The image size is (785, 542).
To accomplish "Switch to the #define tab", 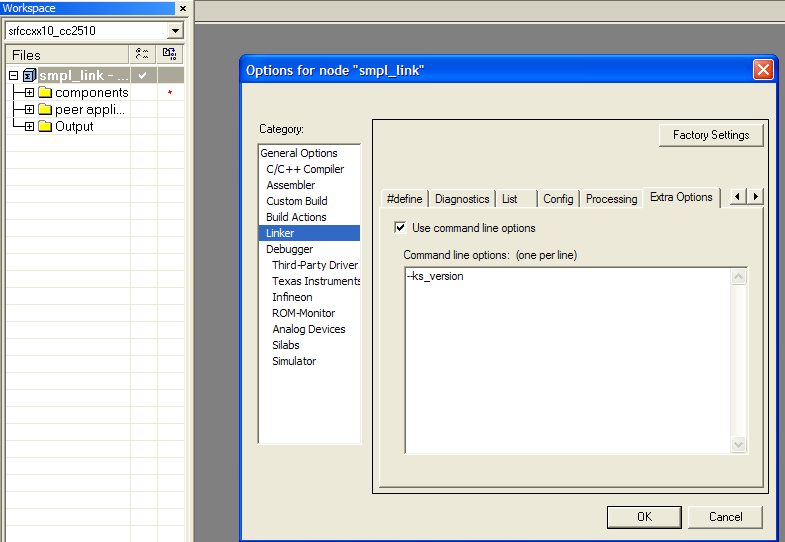I will pos(405,199).
